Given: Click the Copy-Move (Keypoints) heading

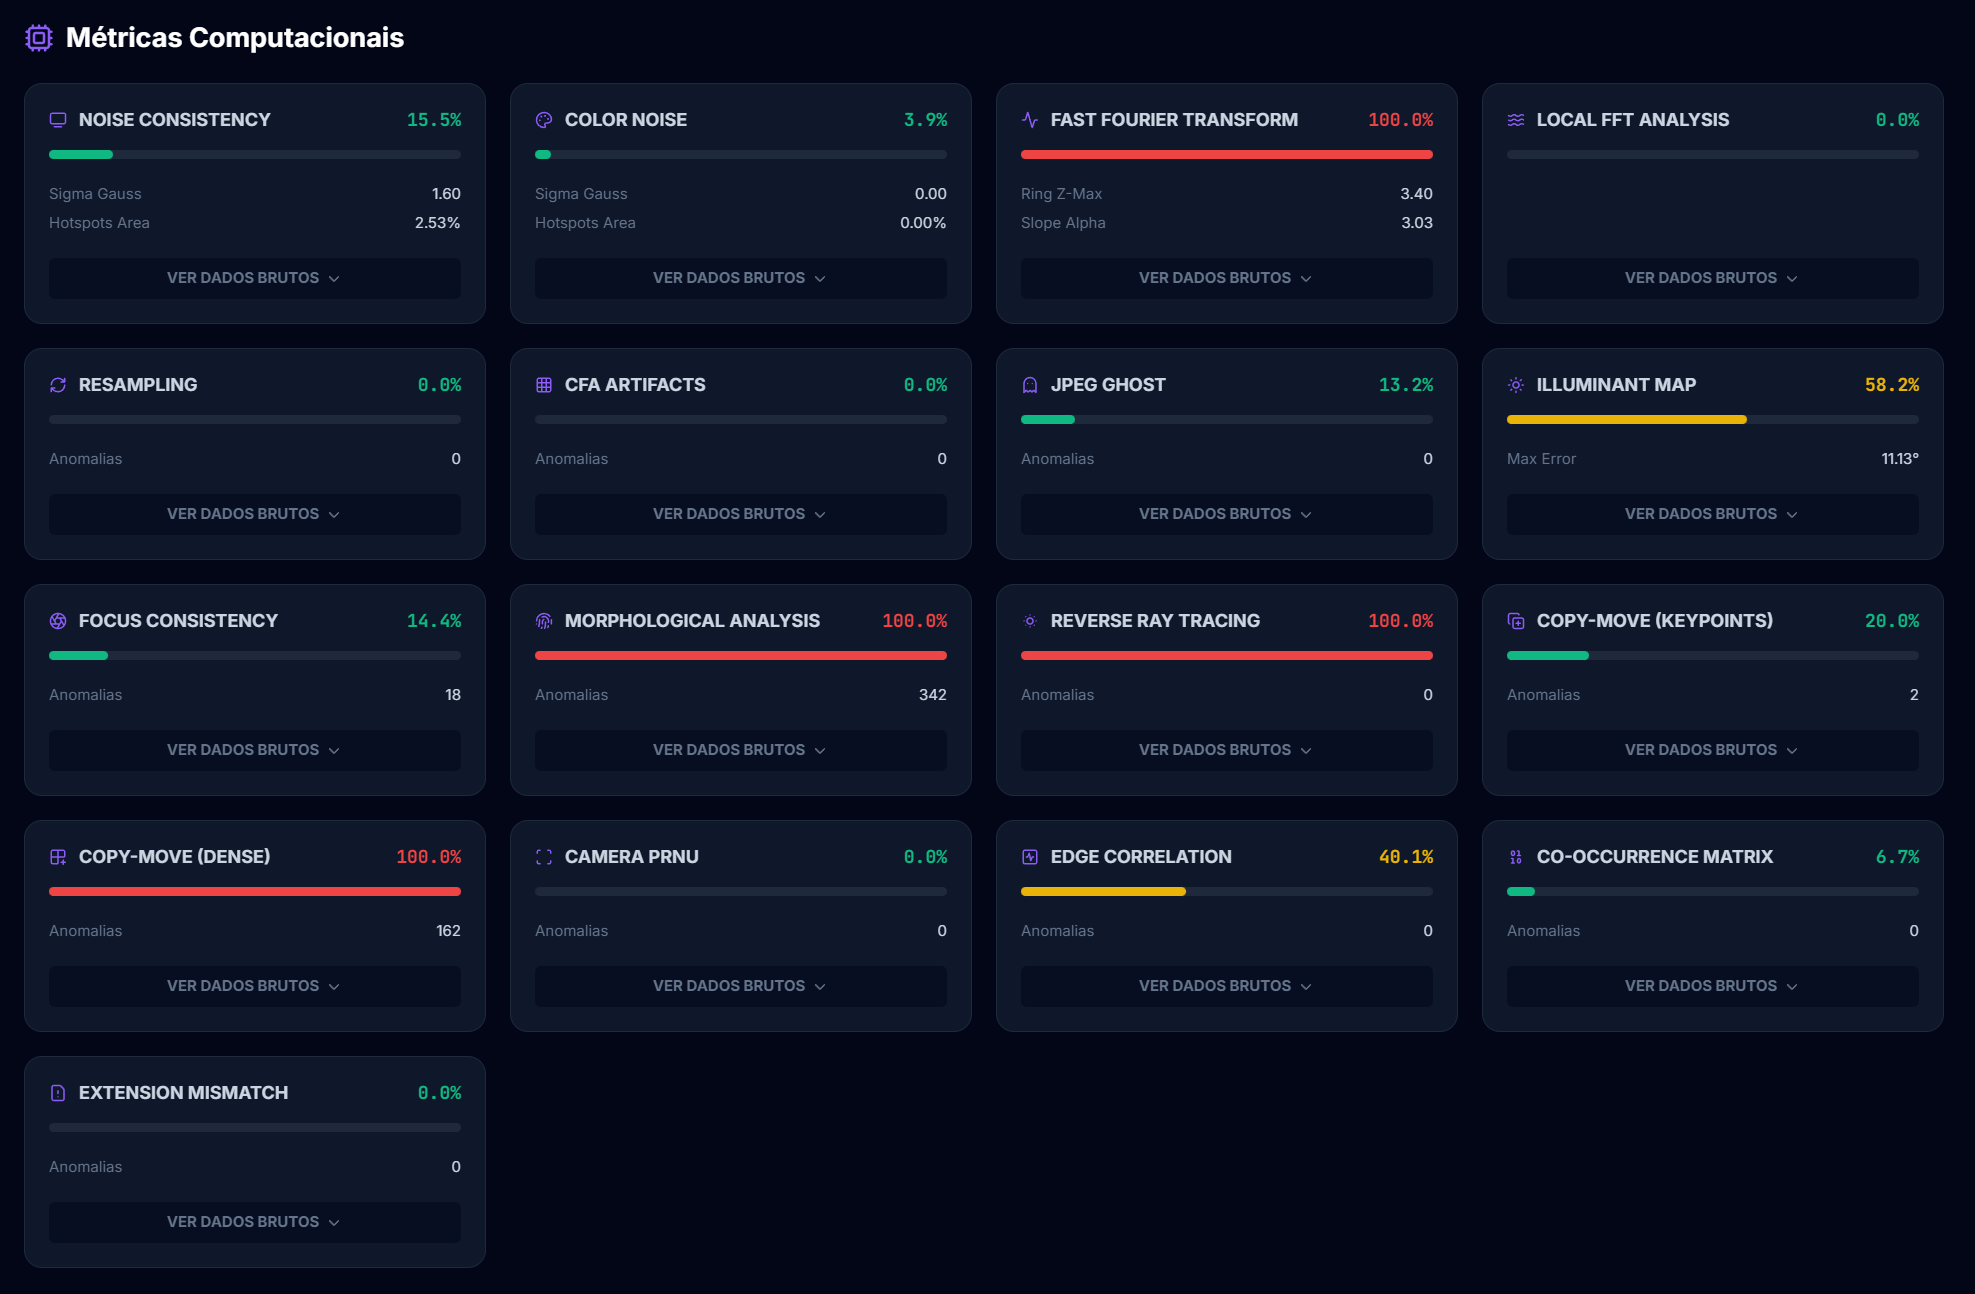Looking at the screenshot, I should pos(1654,621).
